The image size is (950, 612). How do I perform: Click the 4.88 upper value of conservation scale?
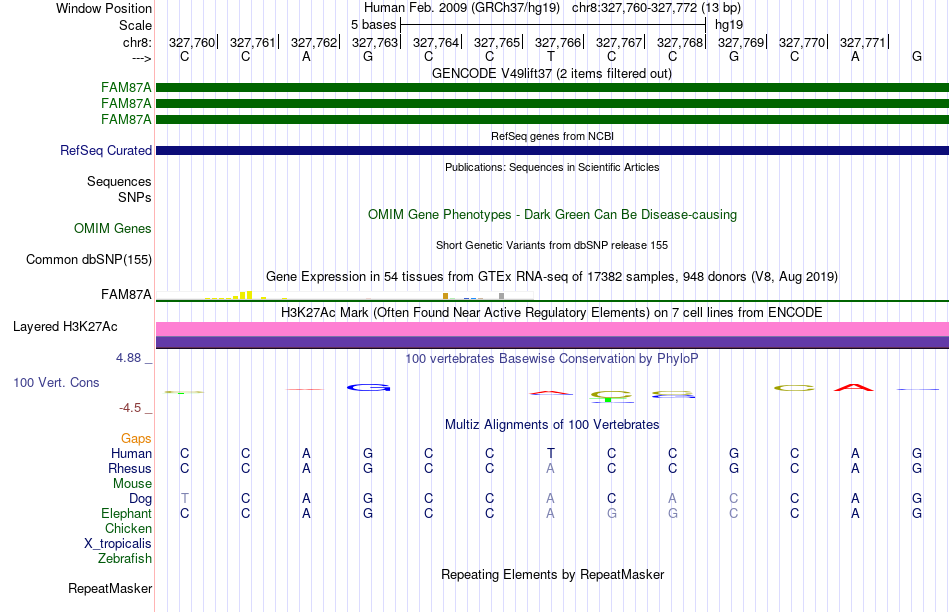(x=128, y=358)
